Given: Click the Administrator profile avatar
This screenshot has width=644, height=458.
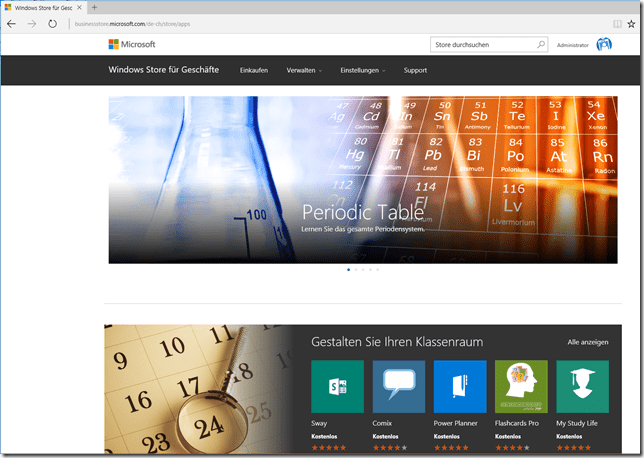Looking at the screenshot, I should pos(604,45).
